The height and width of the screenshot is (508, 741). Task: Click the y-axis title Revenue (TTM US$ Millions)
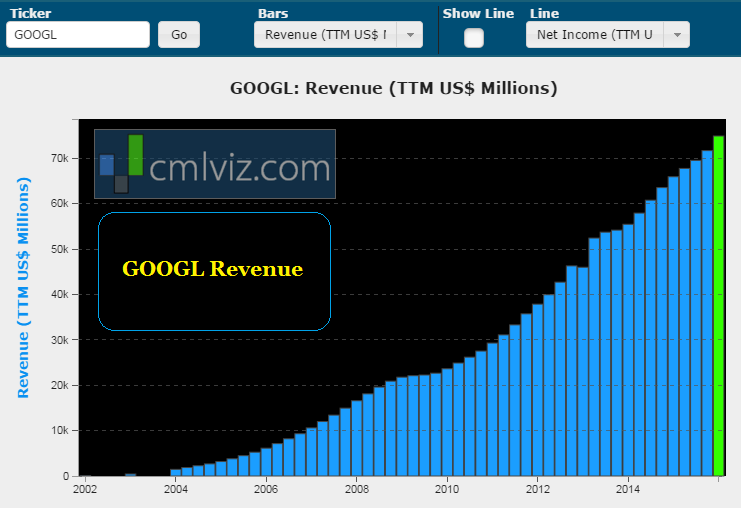tap(23, 287)
